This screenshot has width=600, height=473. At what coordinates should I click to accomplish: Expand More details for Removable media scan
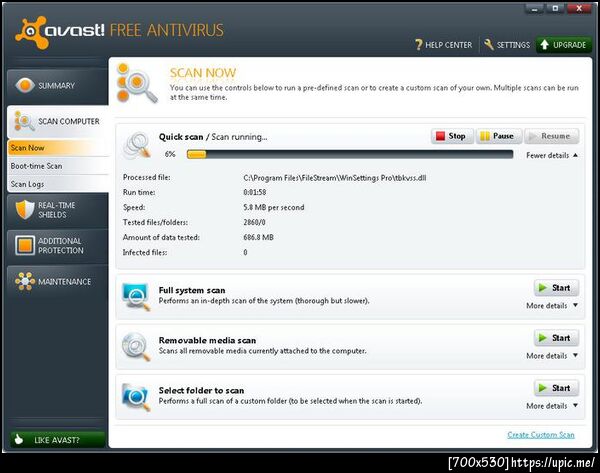[x=552, y=356]
